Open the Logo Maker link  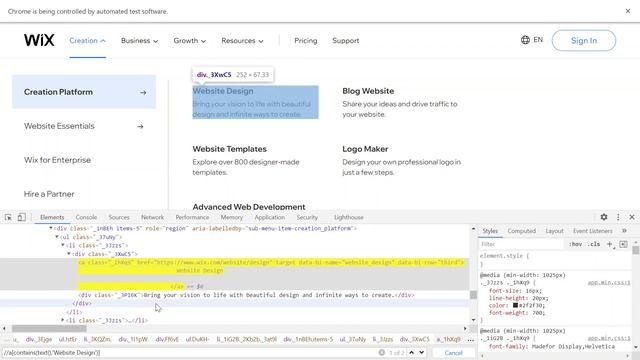(x=365, y=149)
